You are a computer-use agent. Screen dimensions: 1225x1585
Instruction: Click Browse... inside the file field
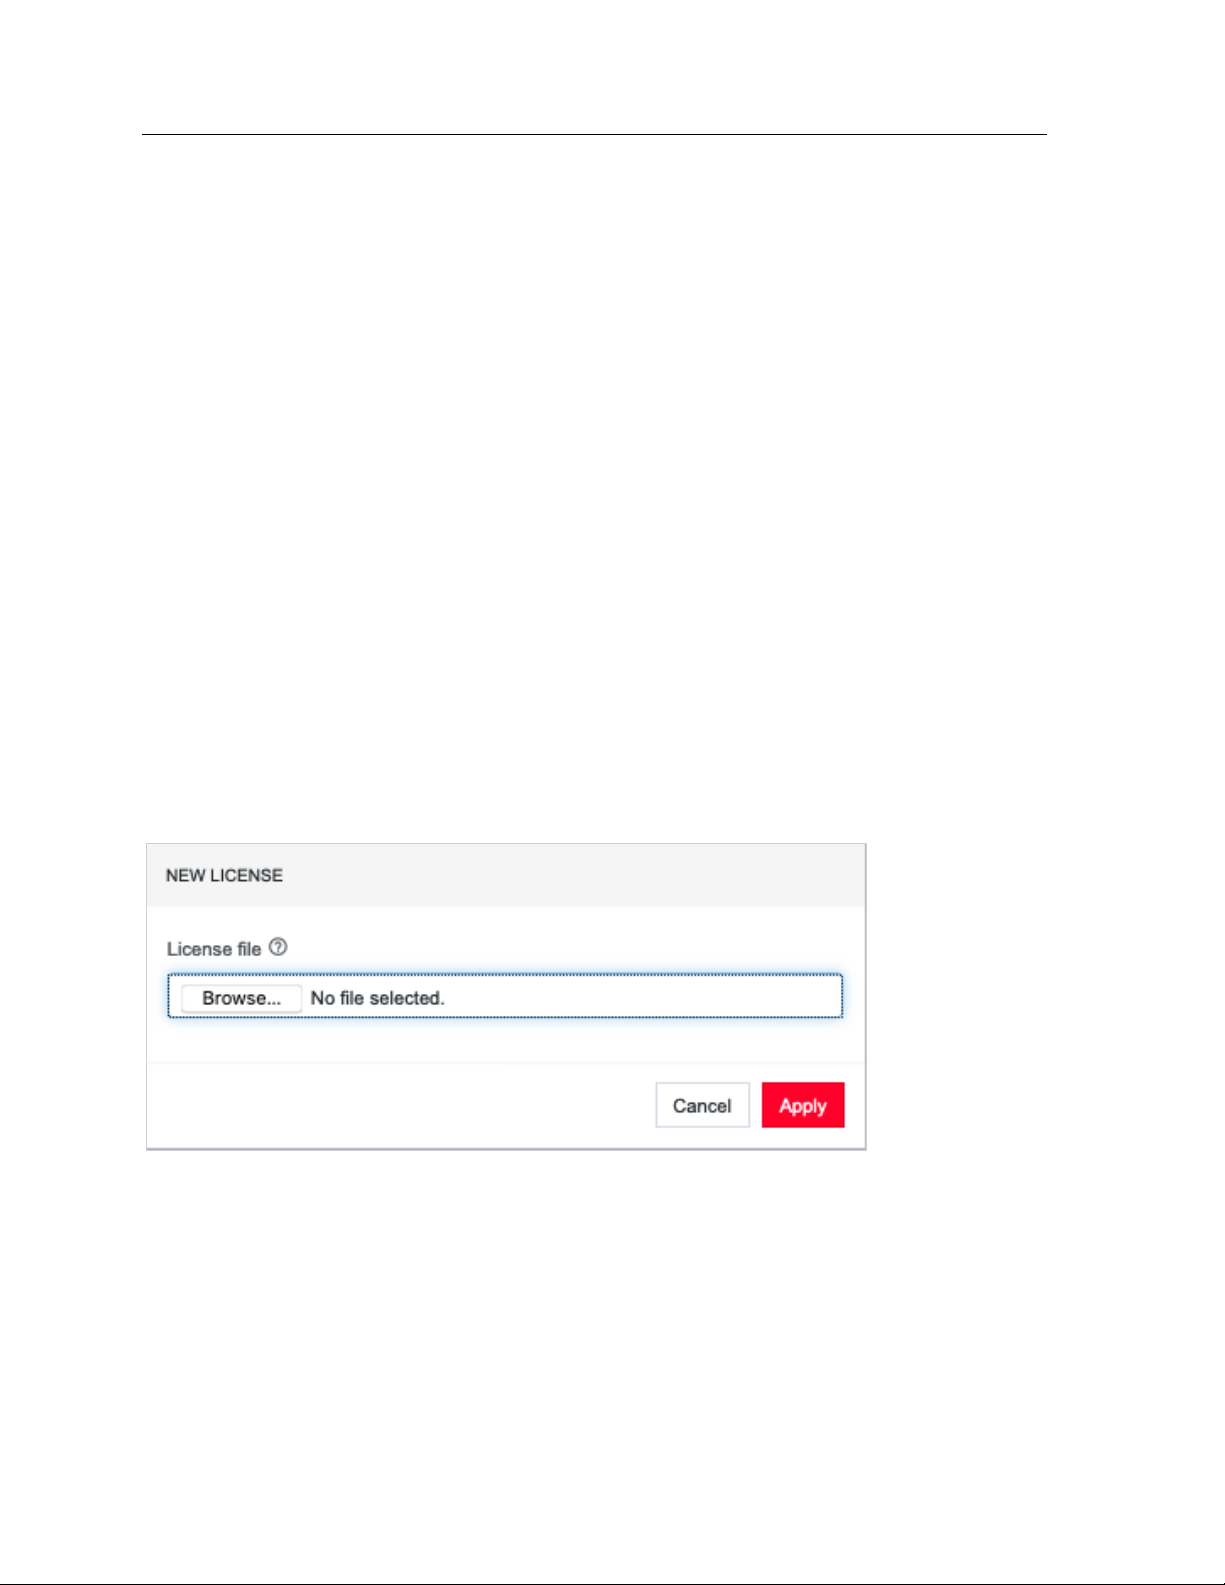coord(241,998)
